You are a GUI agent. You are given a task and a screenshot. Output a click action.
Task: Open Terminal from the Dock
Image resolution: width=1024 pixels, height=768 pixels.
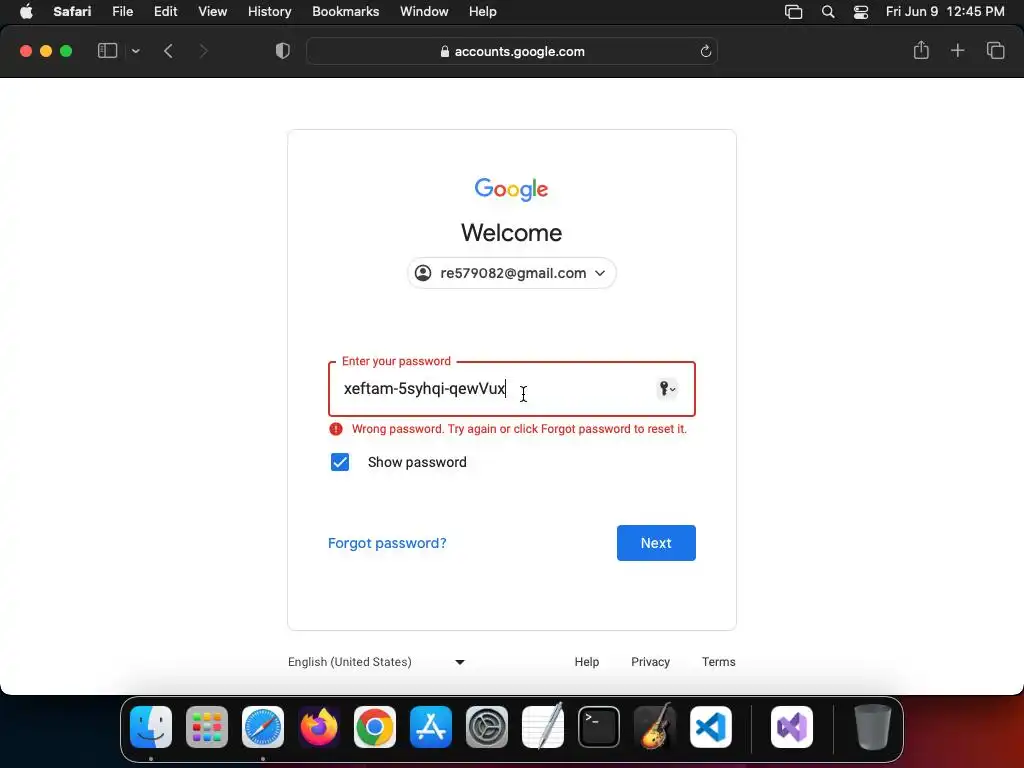599,727
